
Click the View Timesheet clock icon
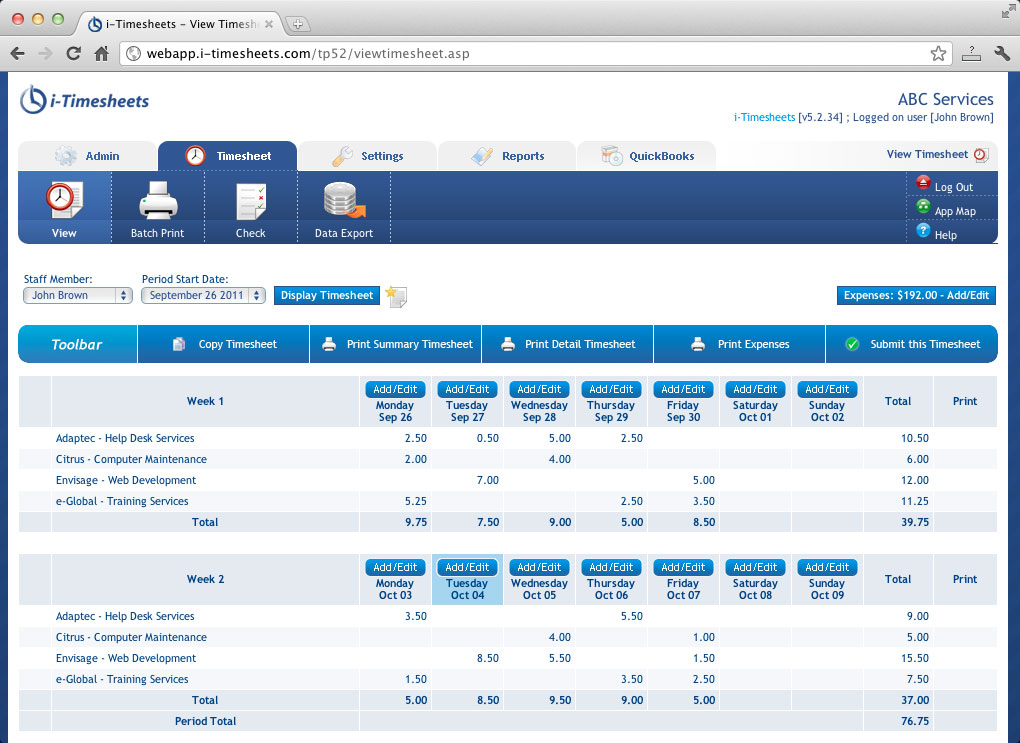pos(981,155)
